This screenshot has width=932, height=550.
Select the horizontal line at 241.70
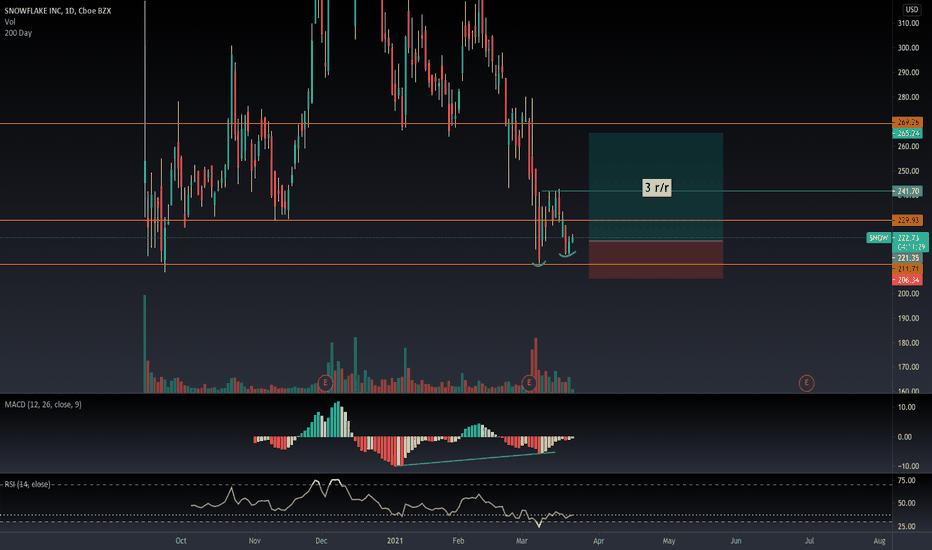coord(716,191)
